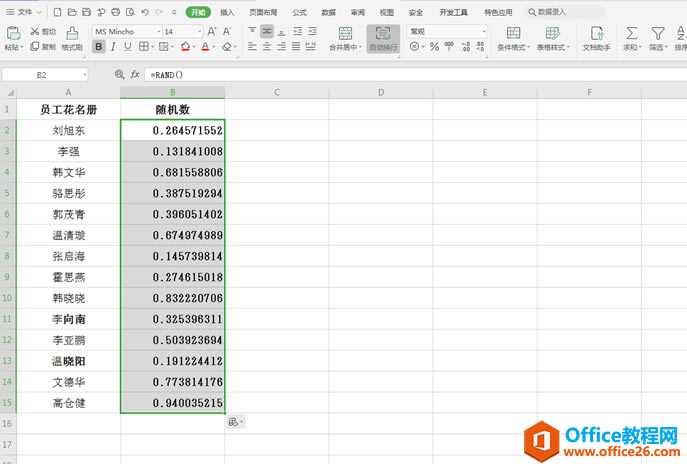Toggle Underline formatting
The image size is (687, 469).
point(127,46)
